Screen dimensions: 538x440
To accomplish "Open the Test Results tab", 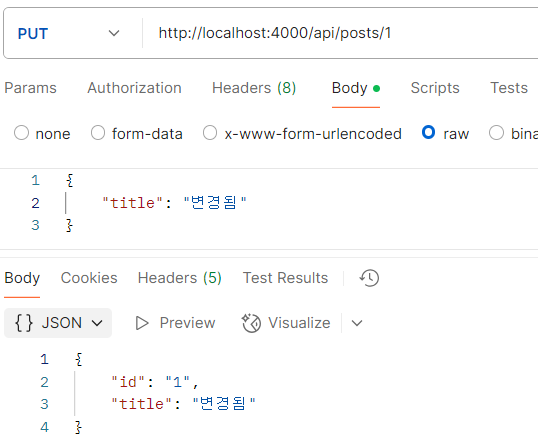I will (285, 278).
